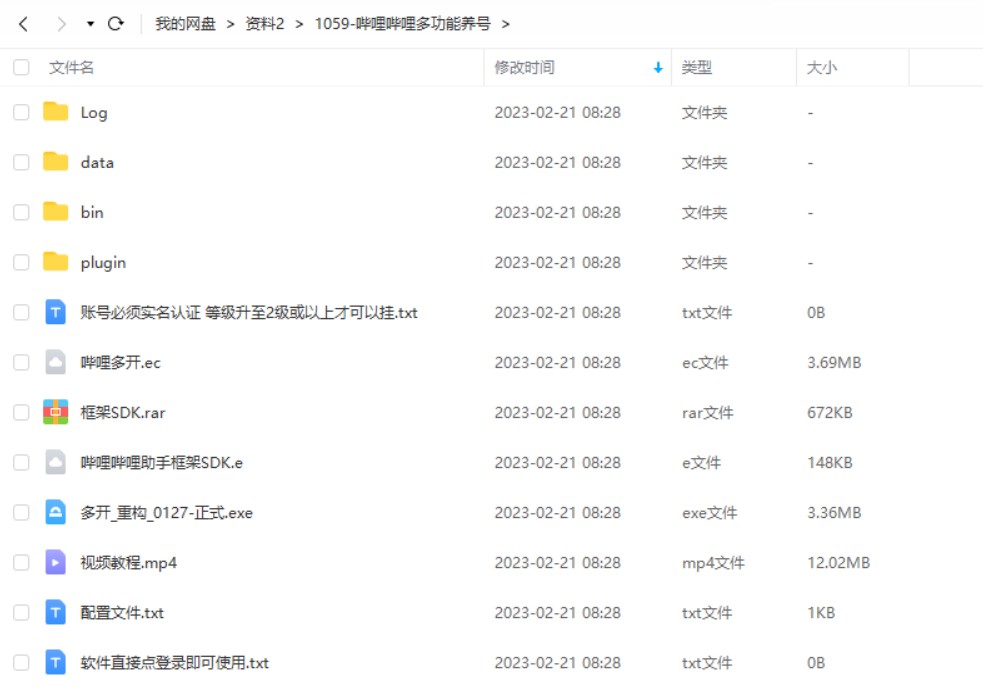
Task: Tick checkbox for 哔哩多开.ec
Action: (21, 362)
